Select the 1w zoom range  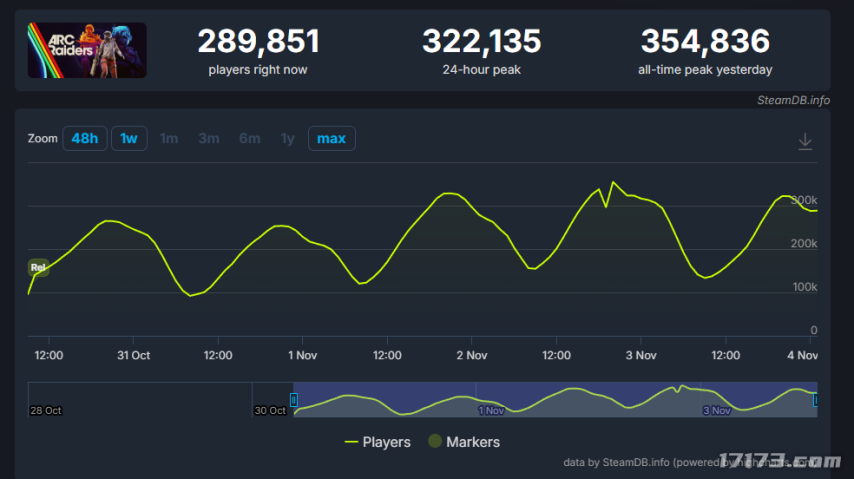click(128, 138)
